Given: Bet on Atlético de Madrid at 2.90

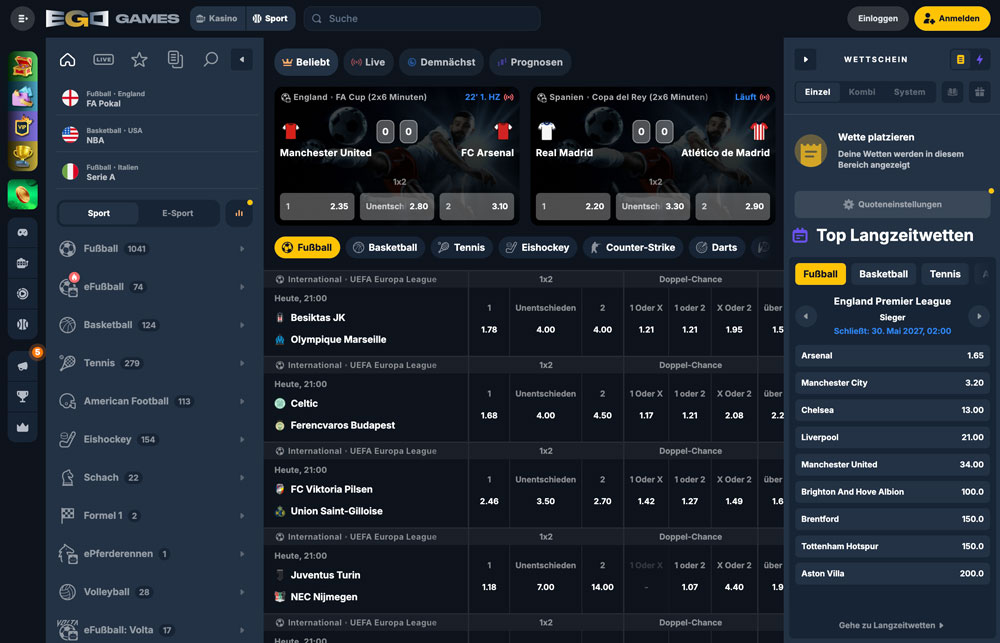Looking at the screenshot, I should [x=732, y=206].
